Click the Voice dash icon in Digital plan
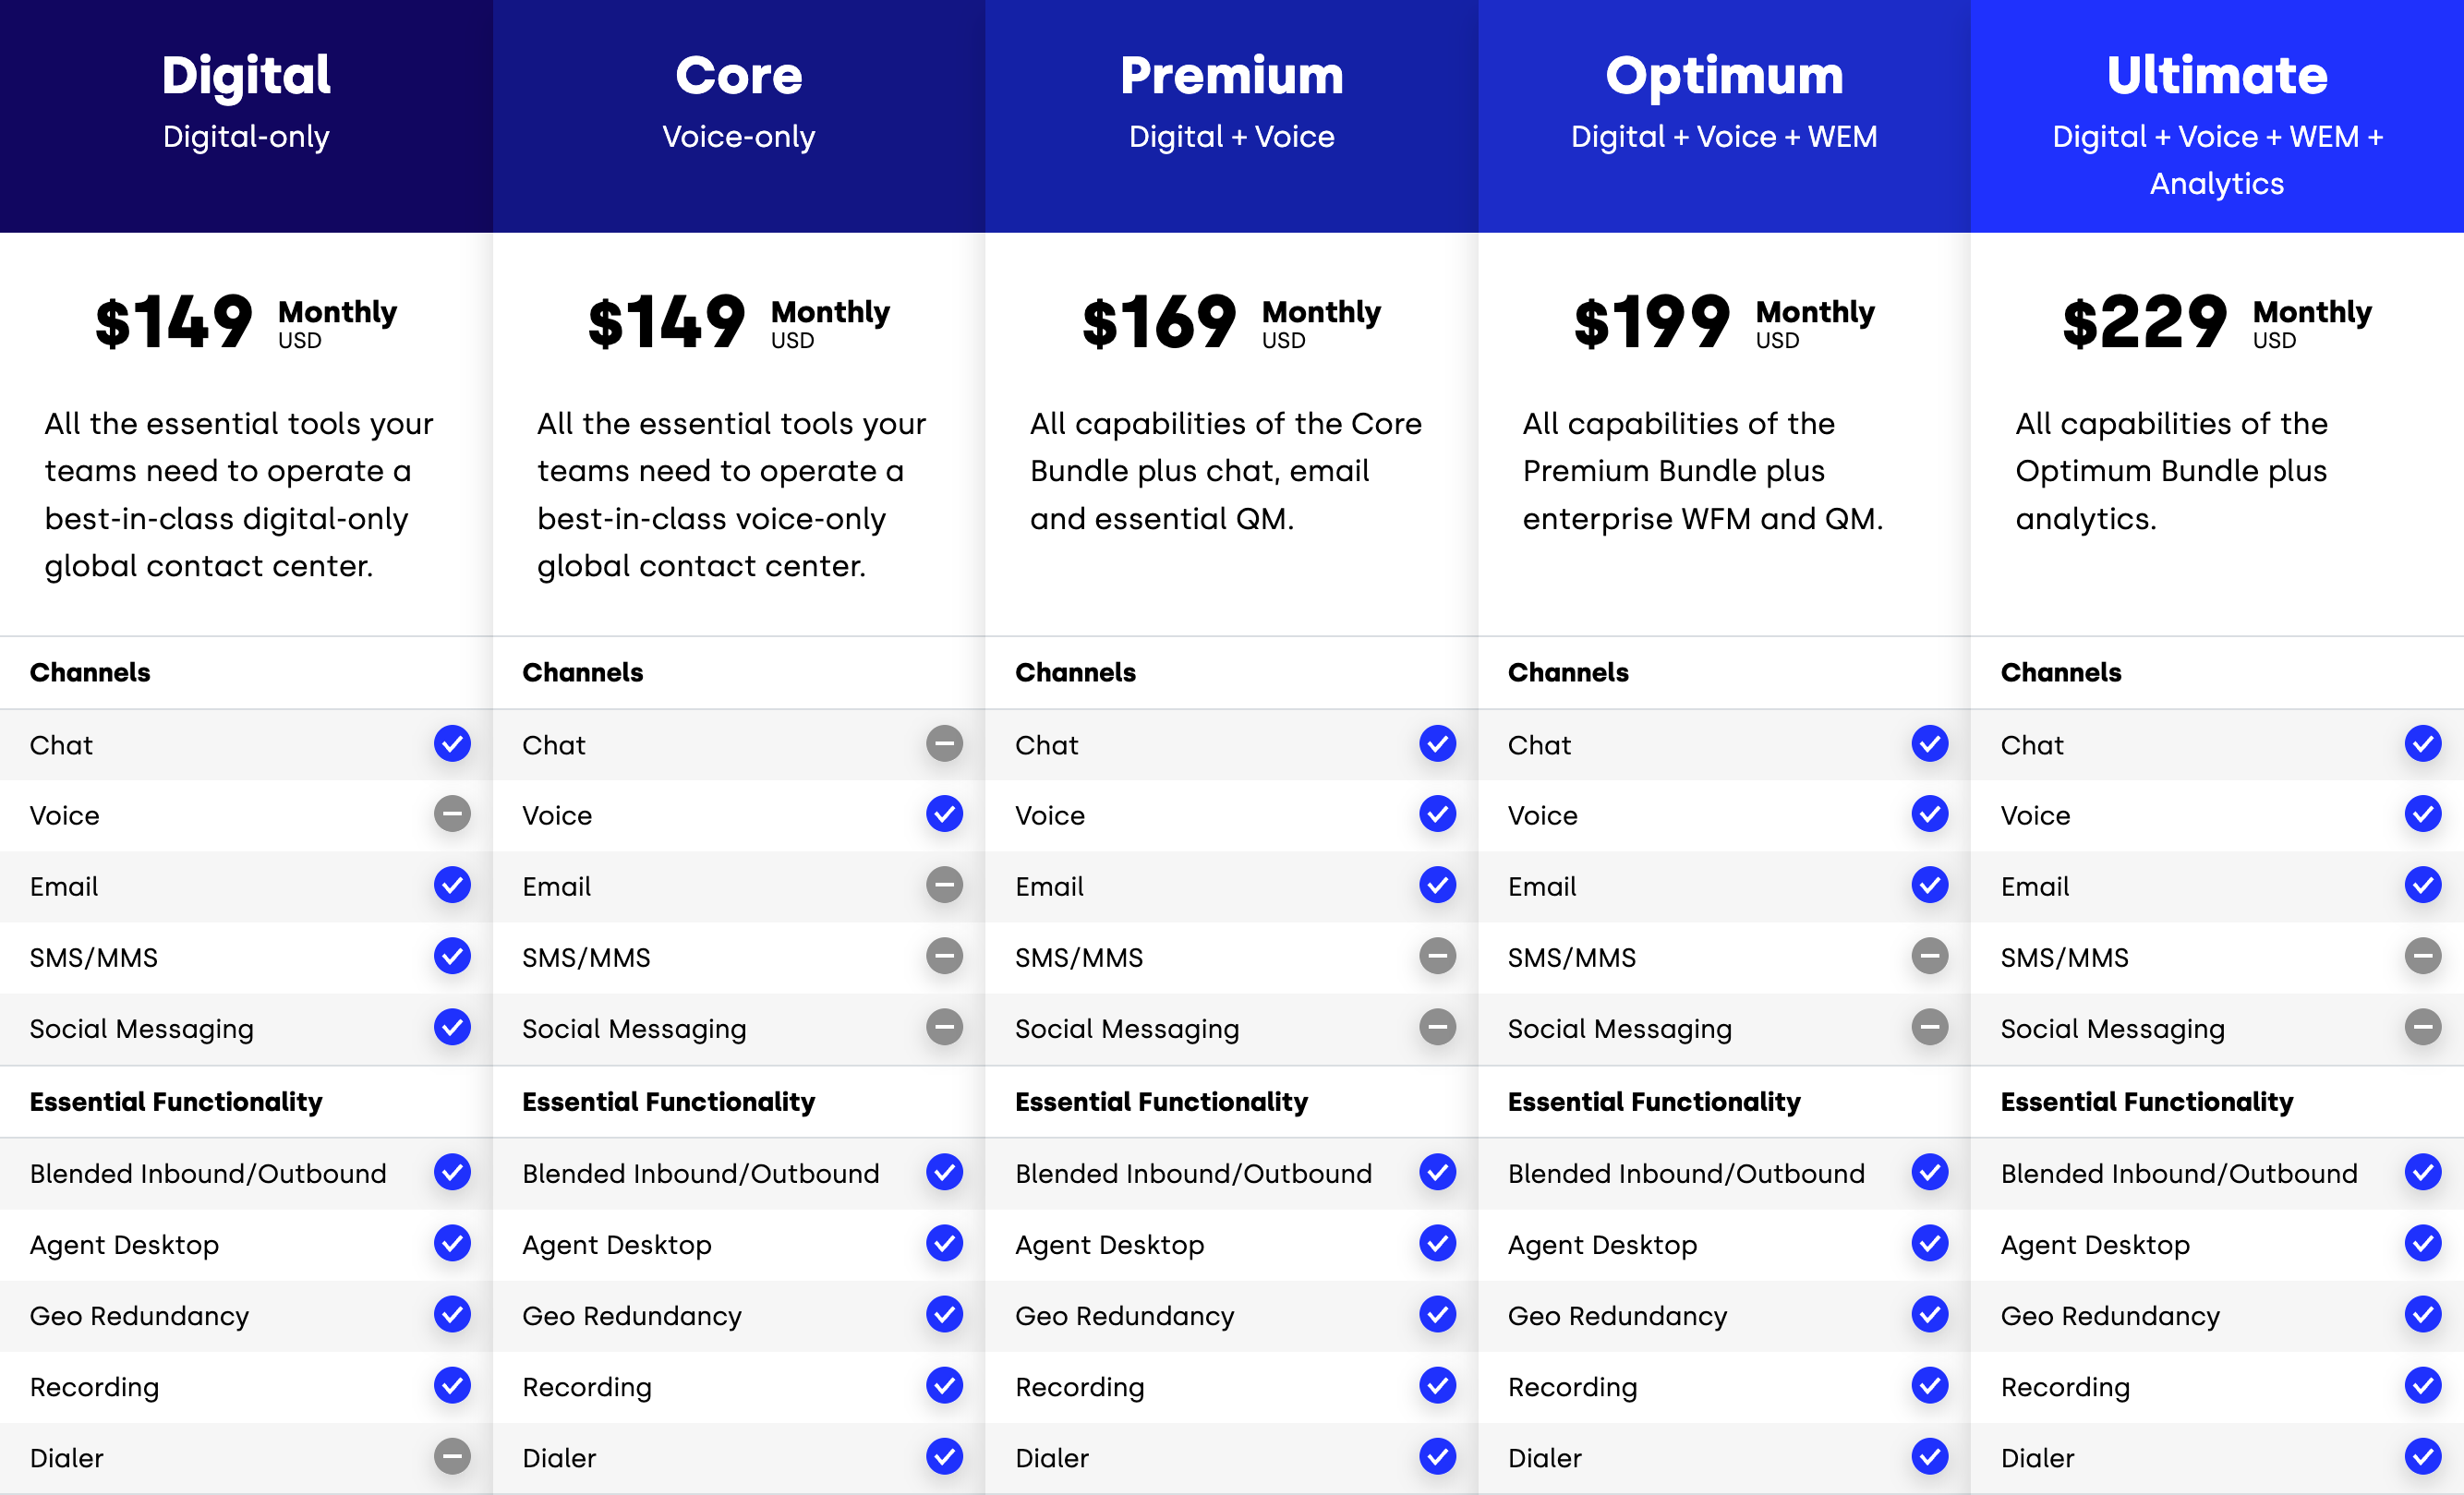 coord(452,814)
